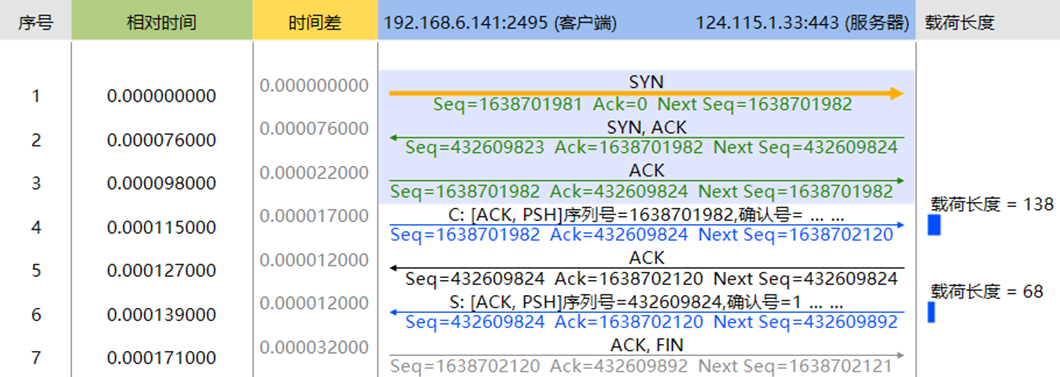Click sequence number 1 row
Image resolution: width=1060 pixels, height=377 pixels.
point(36,96)
